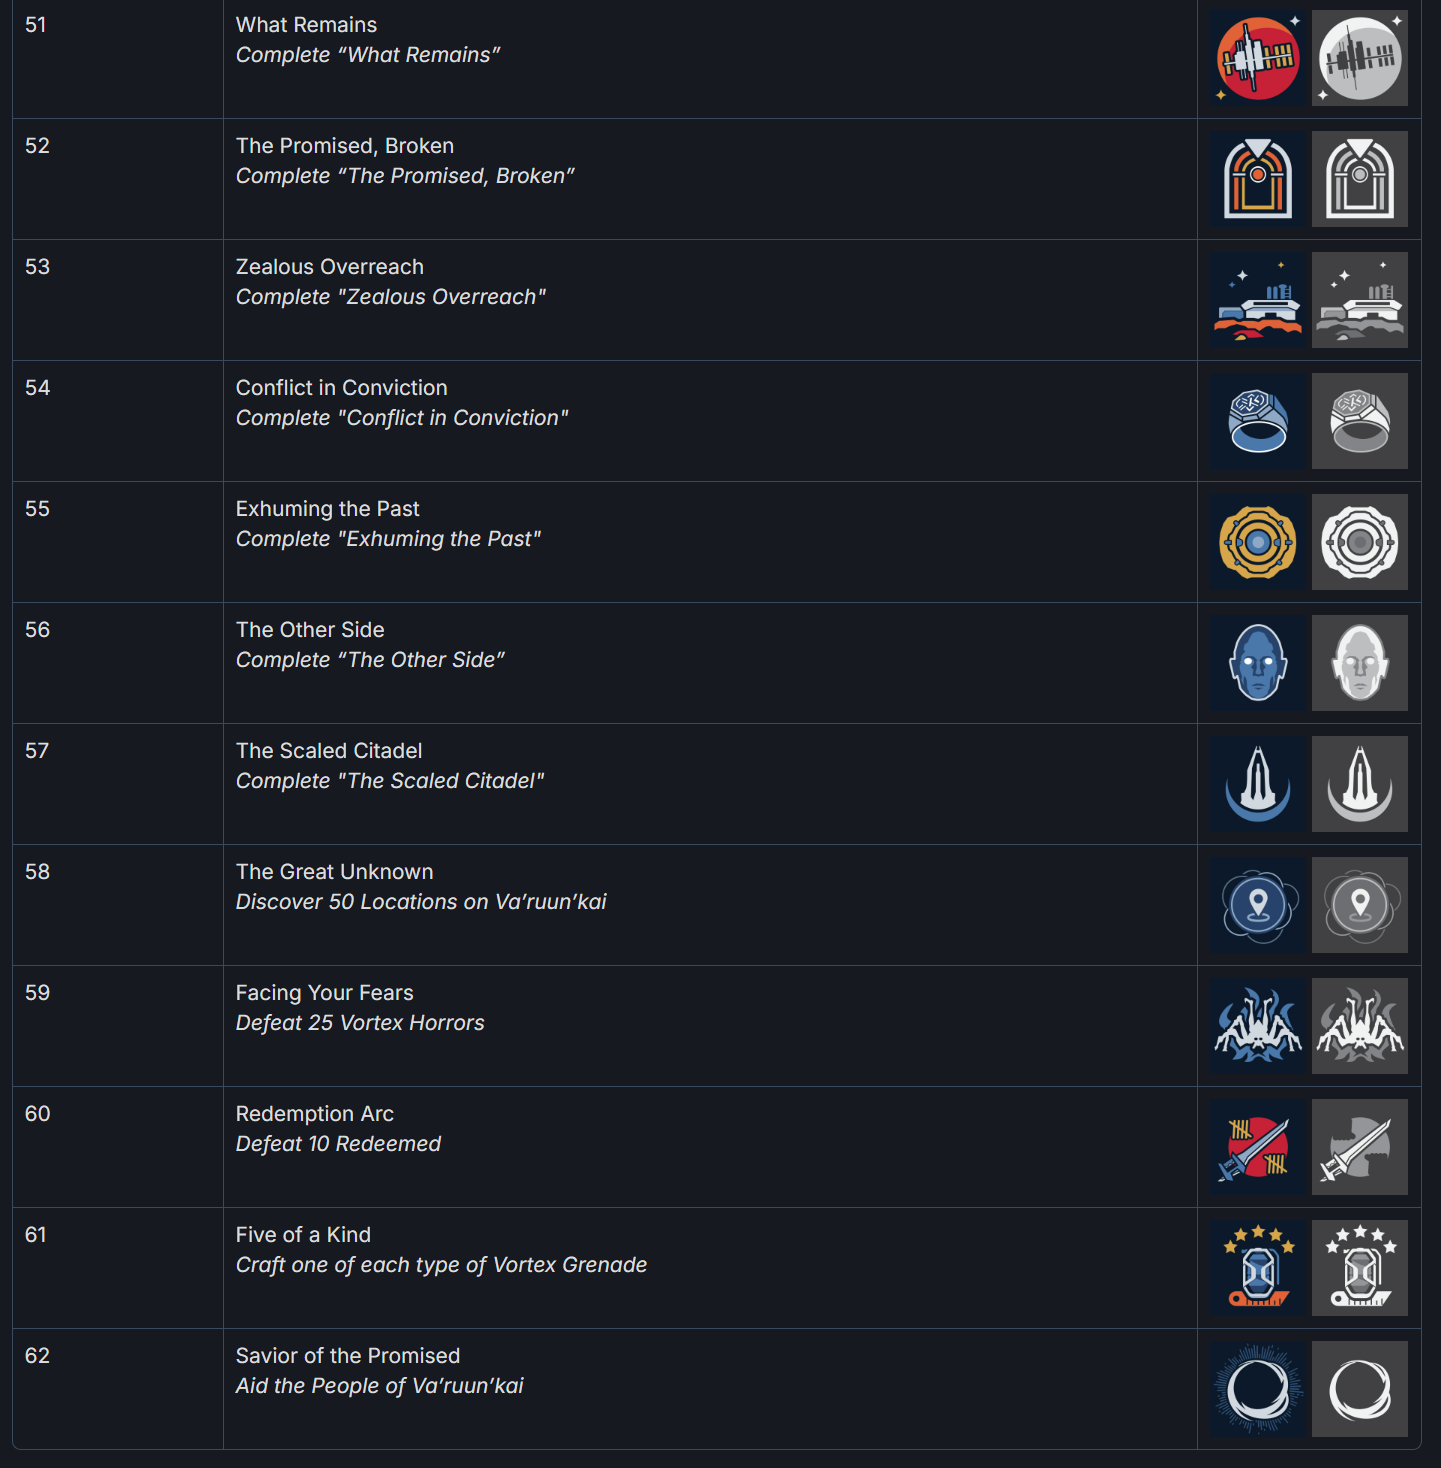Click the blue face The Other Side icon
1441x1468 pixels.
point(1258,663)
